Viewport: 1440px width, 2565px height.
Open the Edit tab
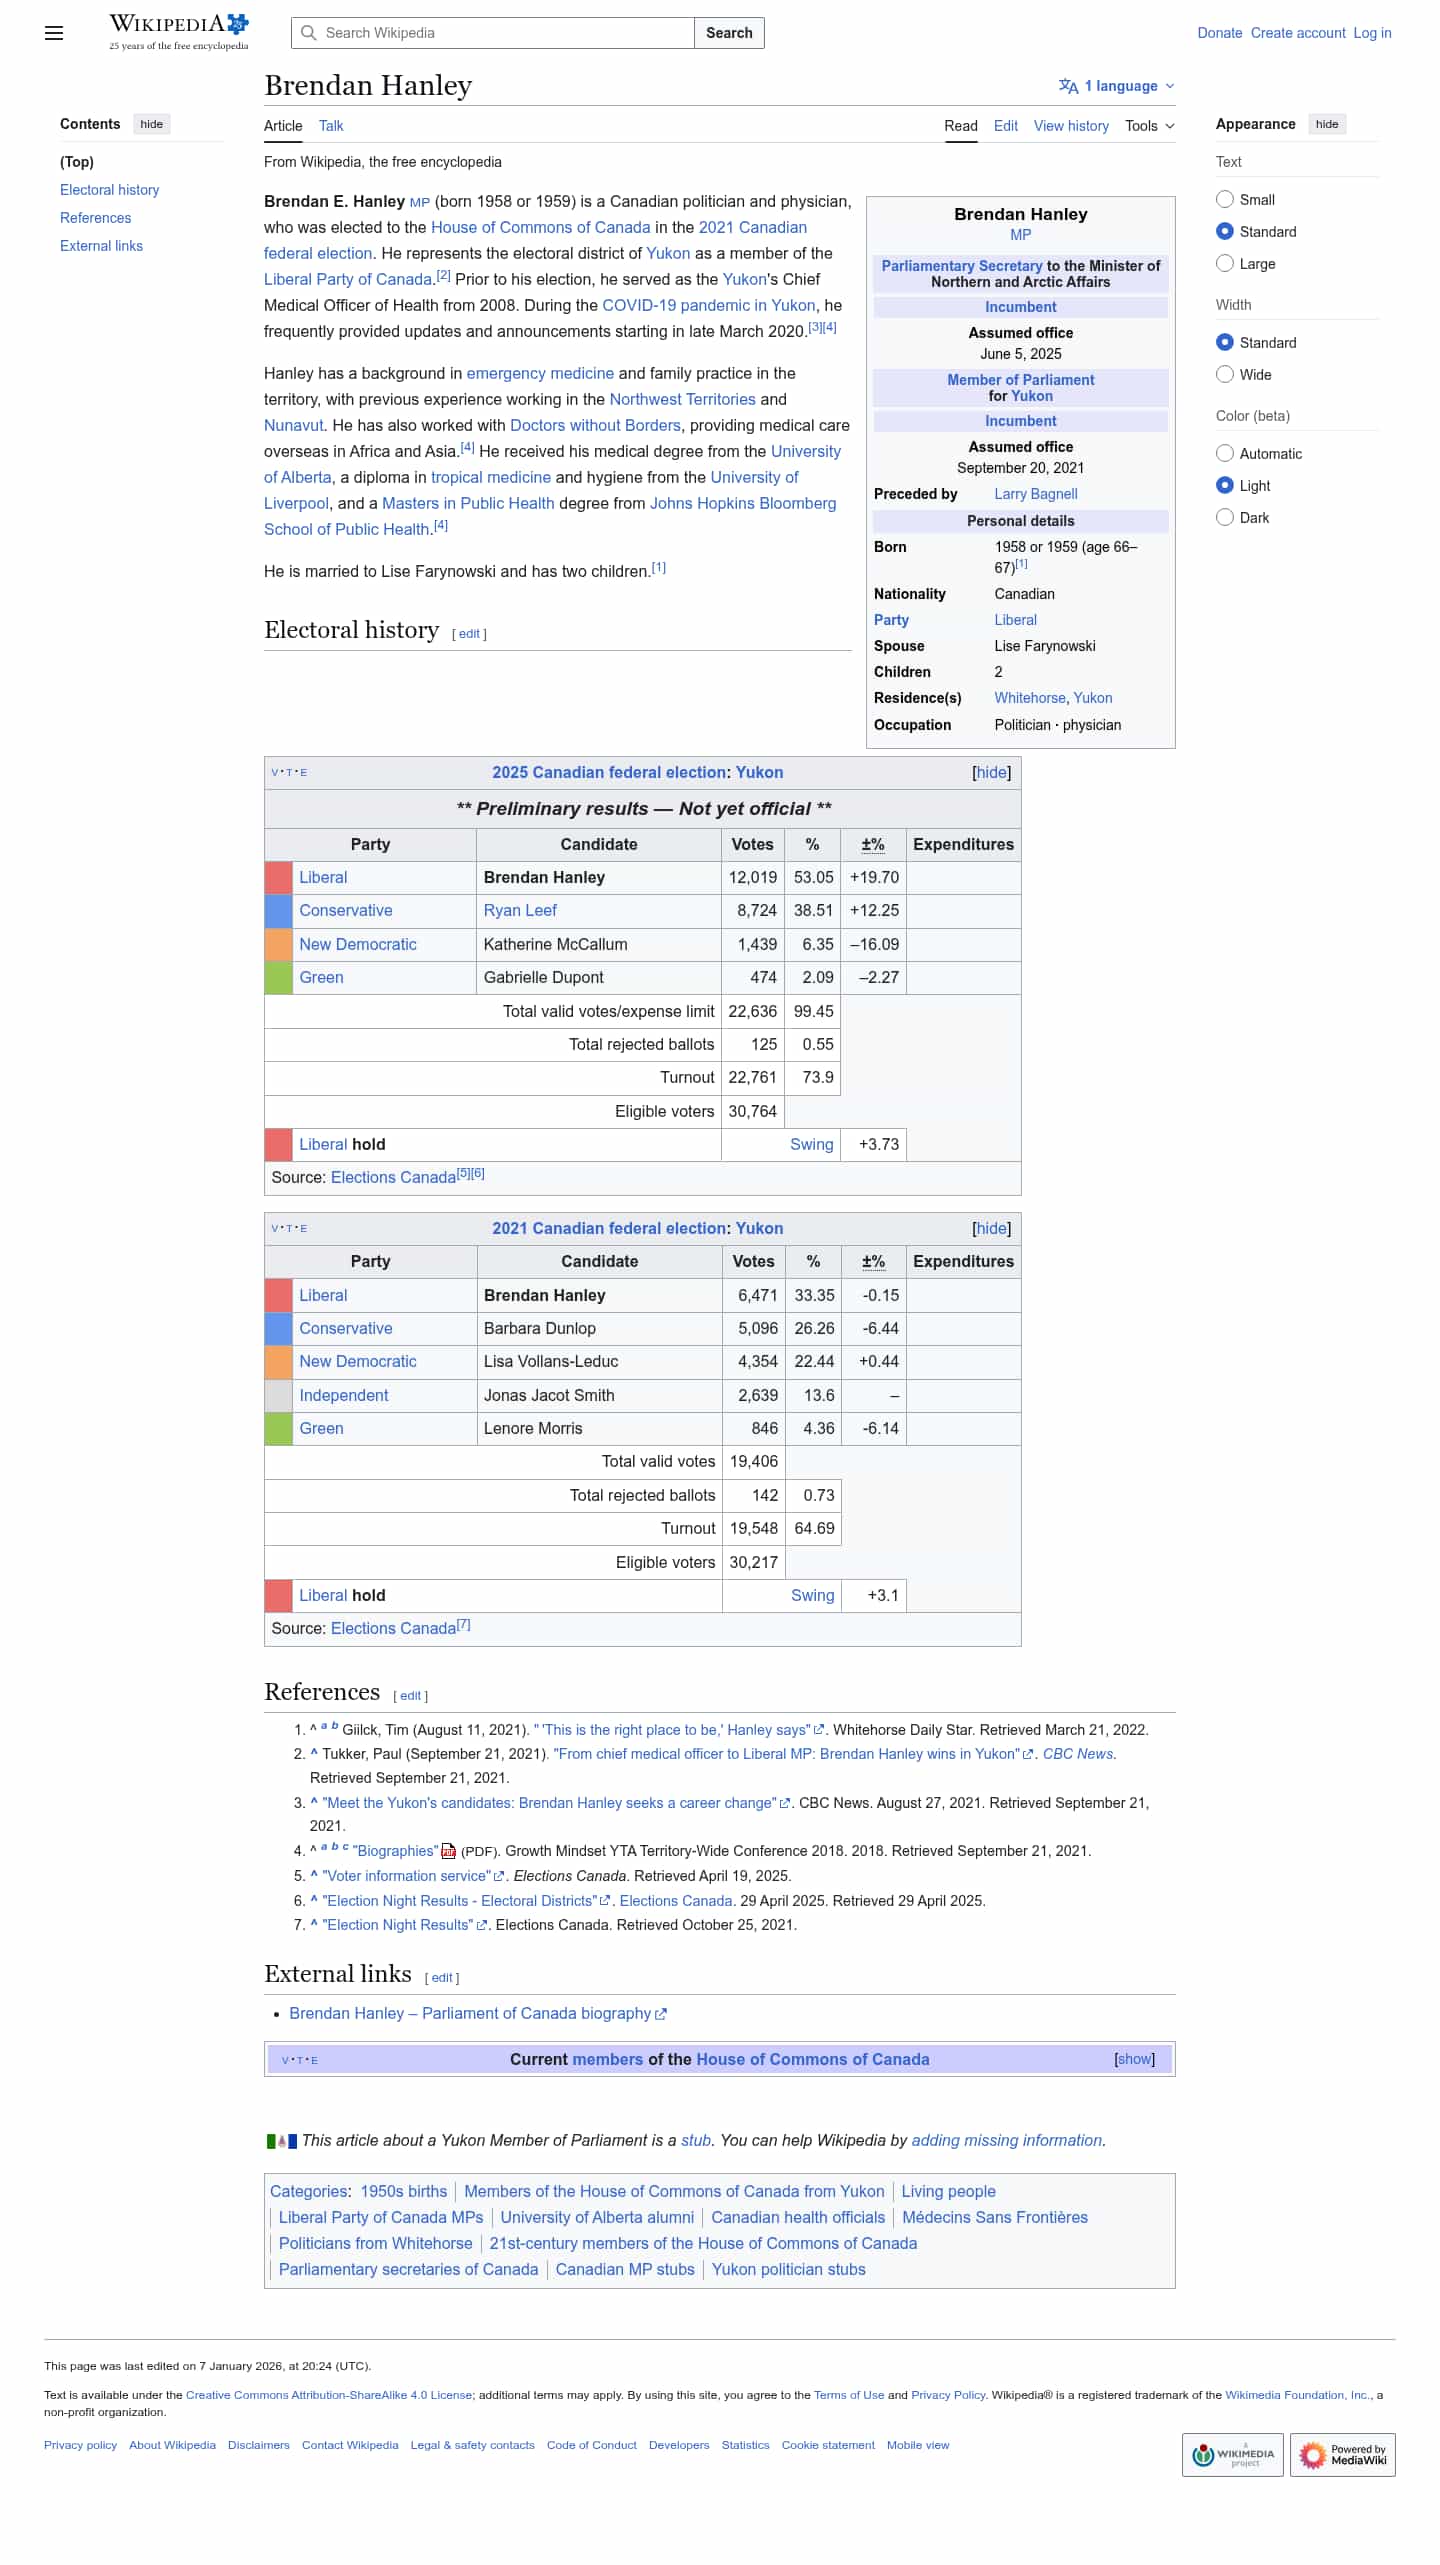click(x=1006, y=126)
